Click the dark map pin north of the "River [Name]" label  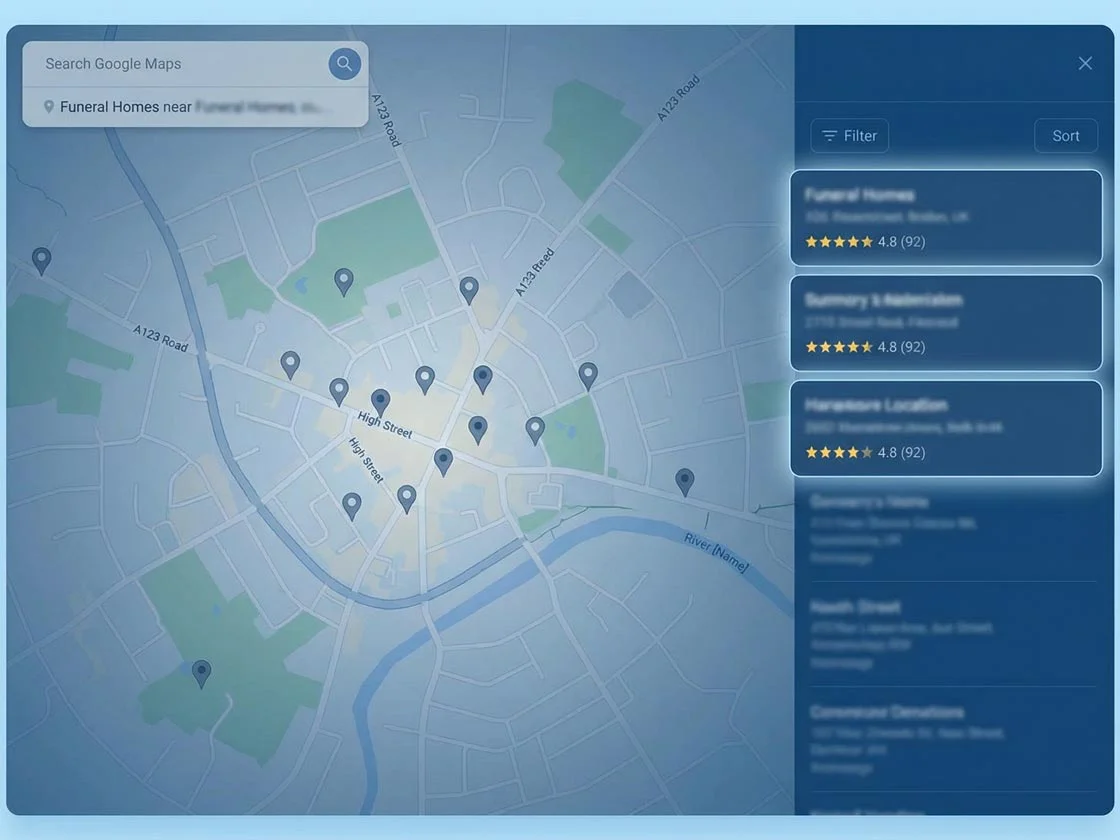[x=684, y=481]
